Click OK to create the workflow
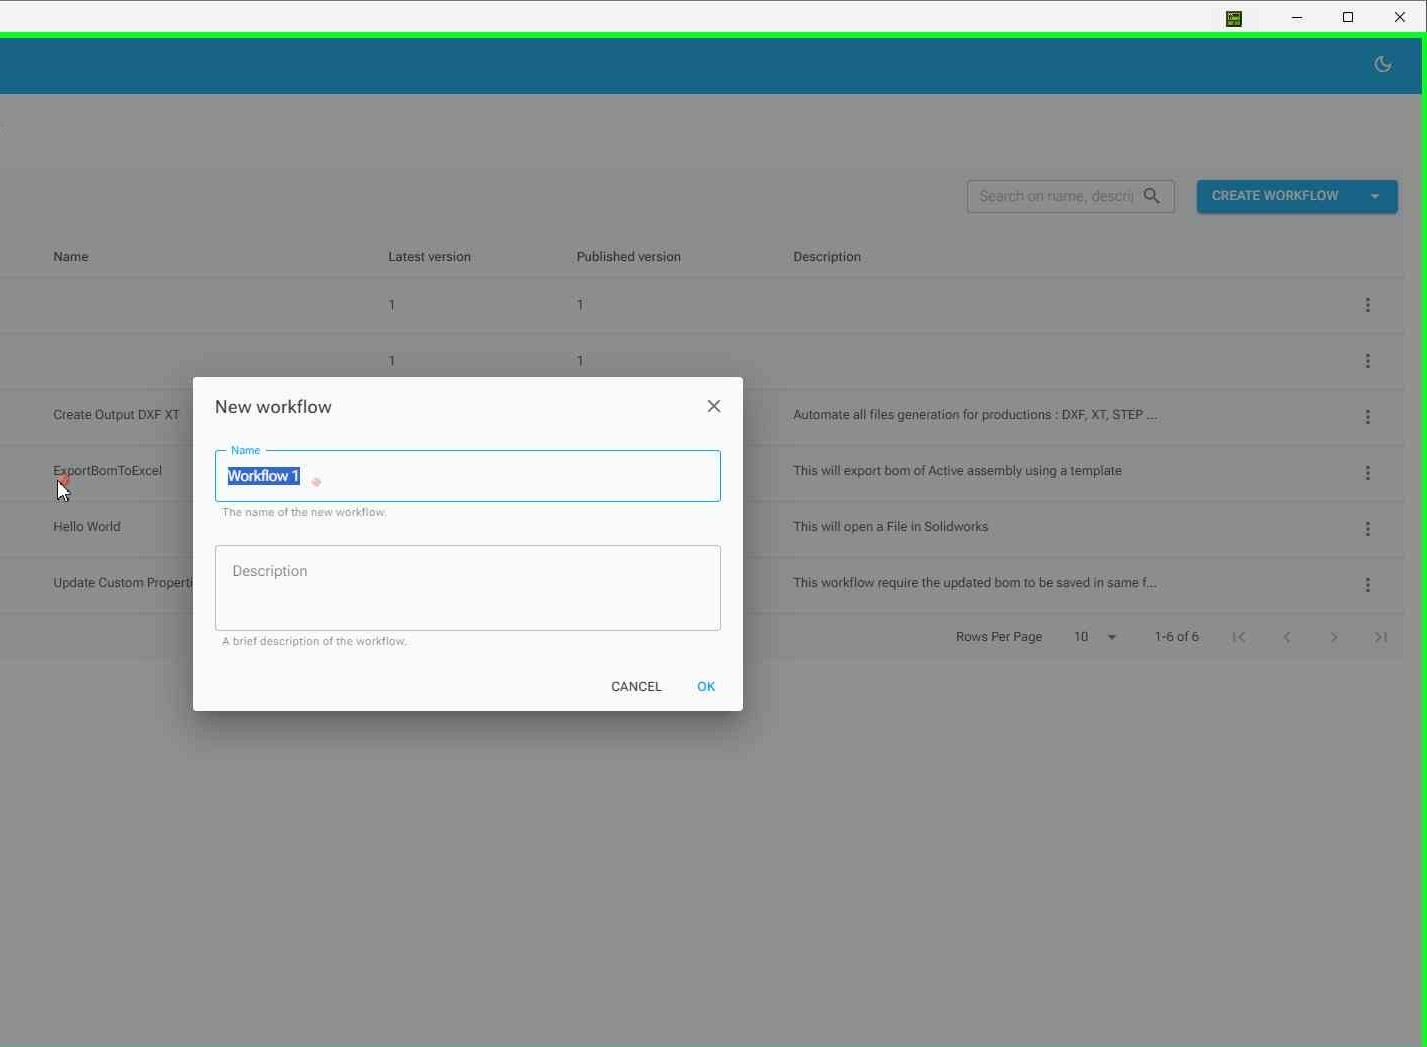The height and width of the screenshot is (1047, 1427). tap(706, 687)
